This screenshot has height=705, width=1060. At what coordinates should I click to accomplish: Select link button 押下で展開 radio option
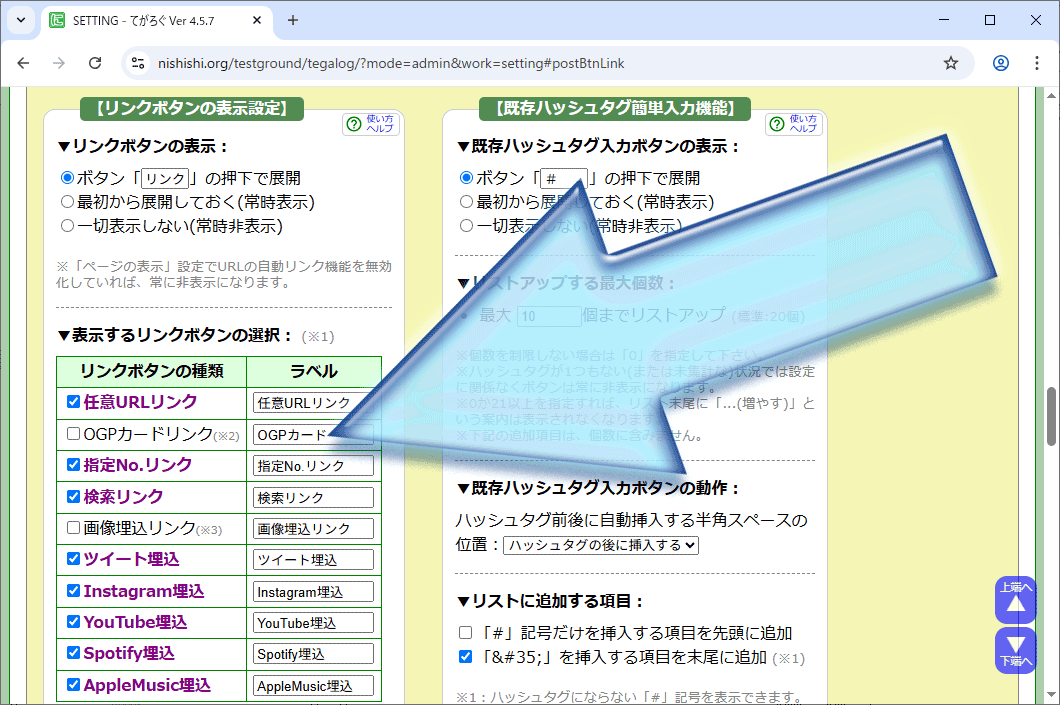click(67, 178)
